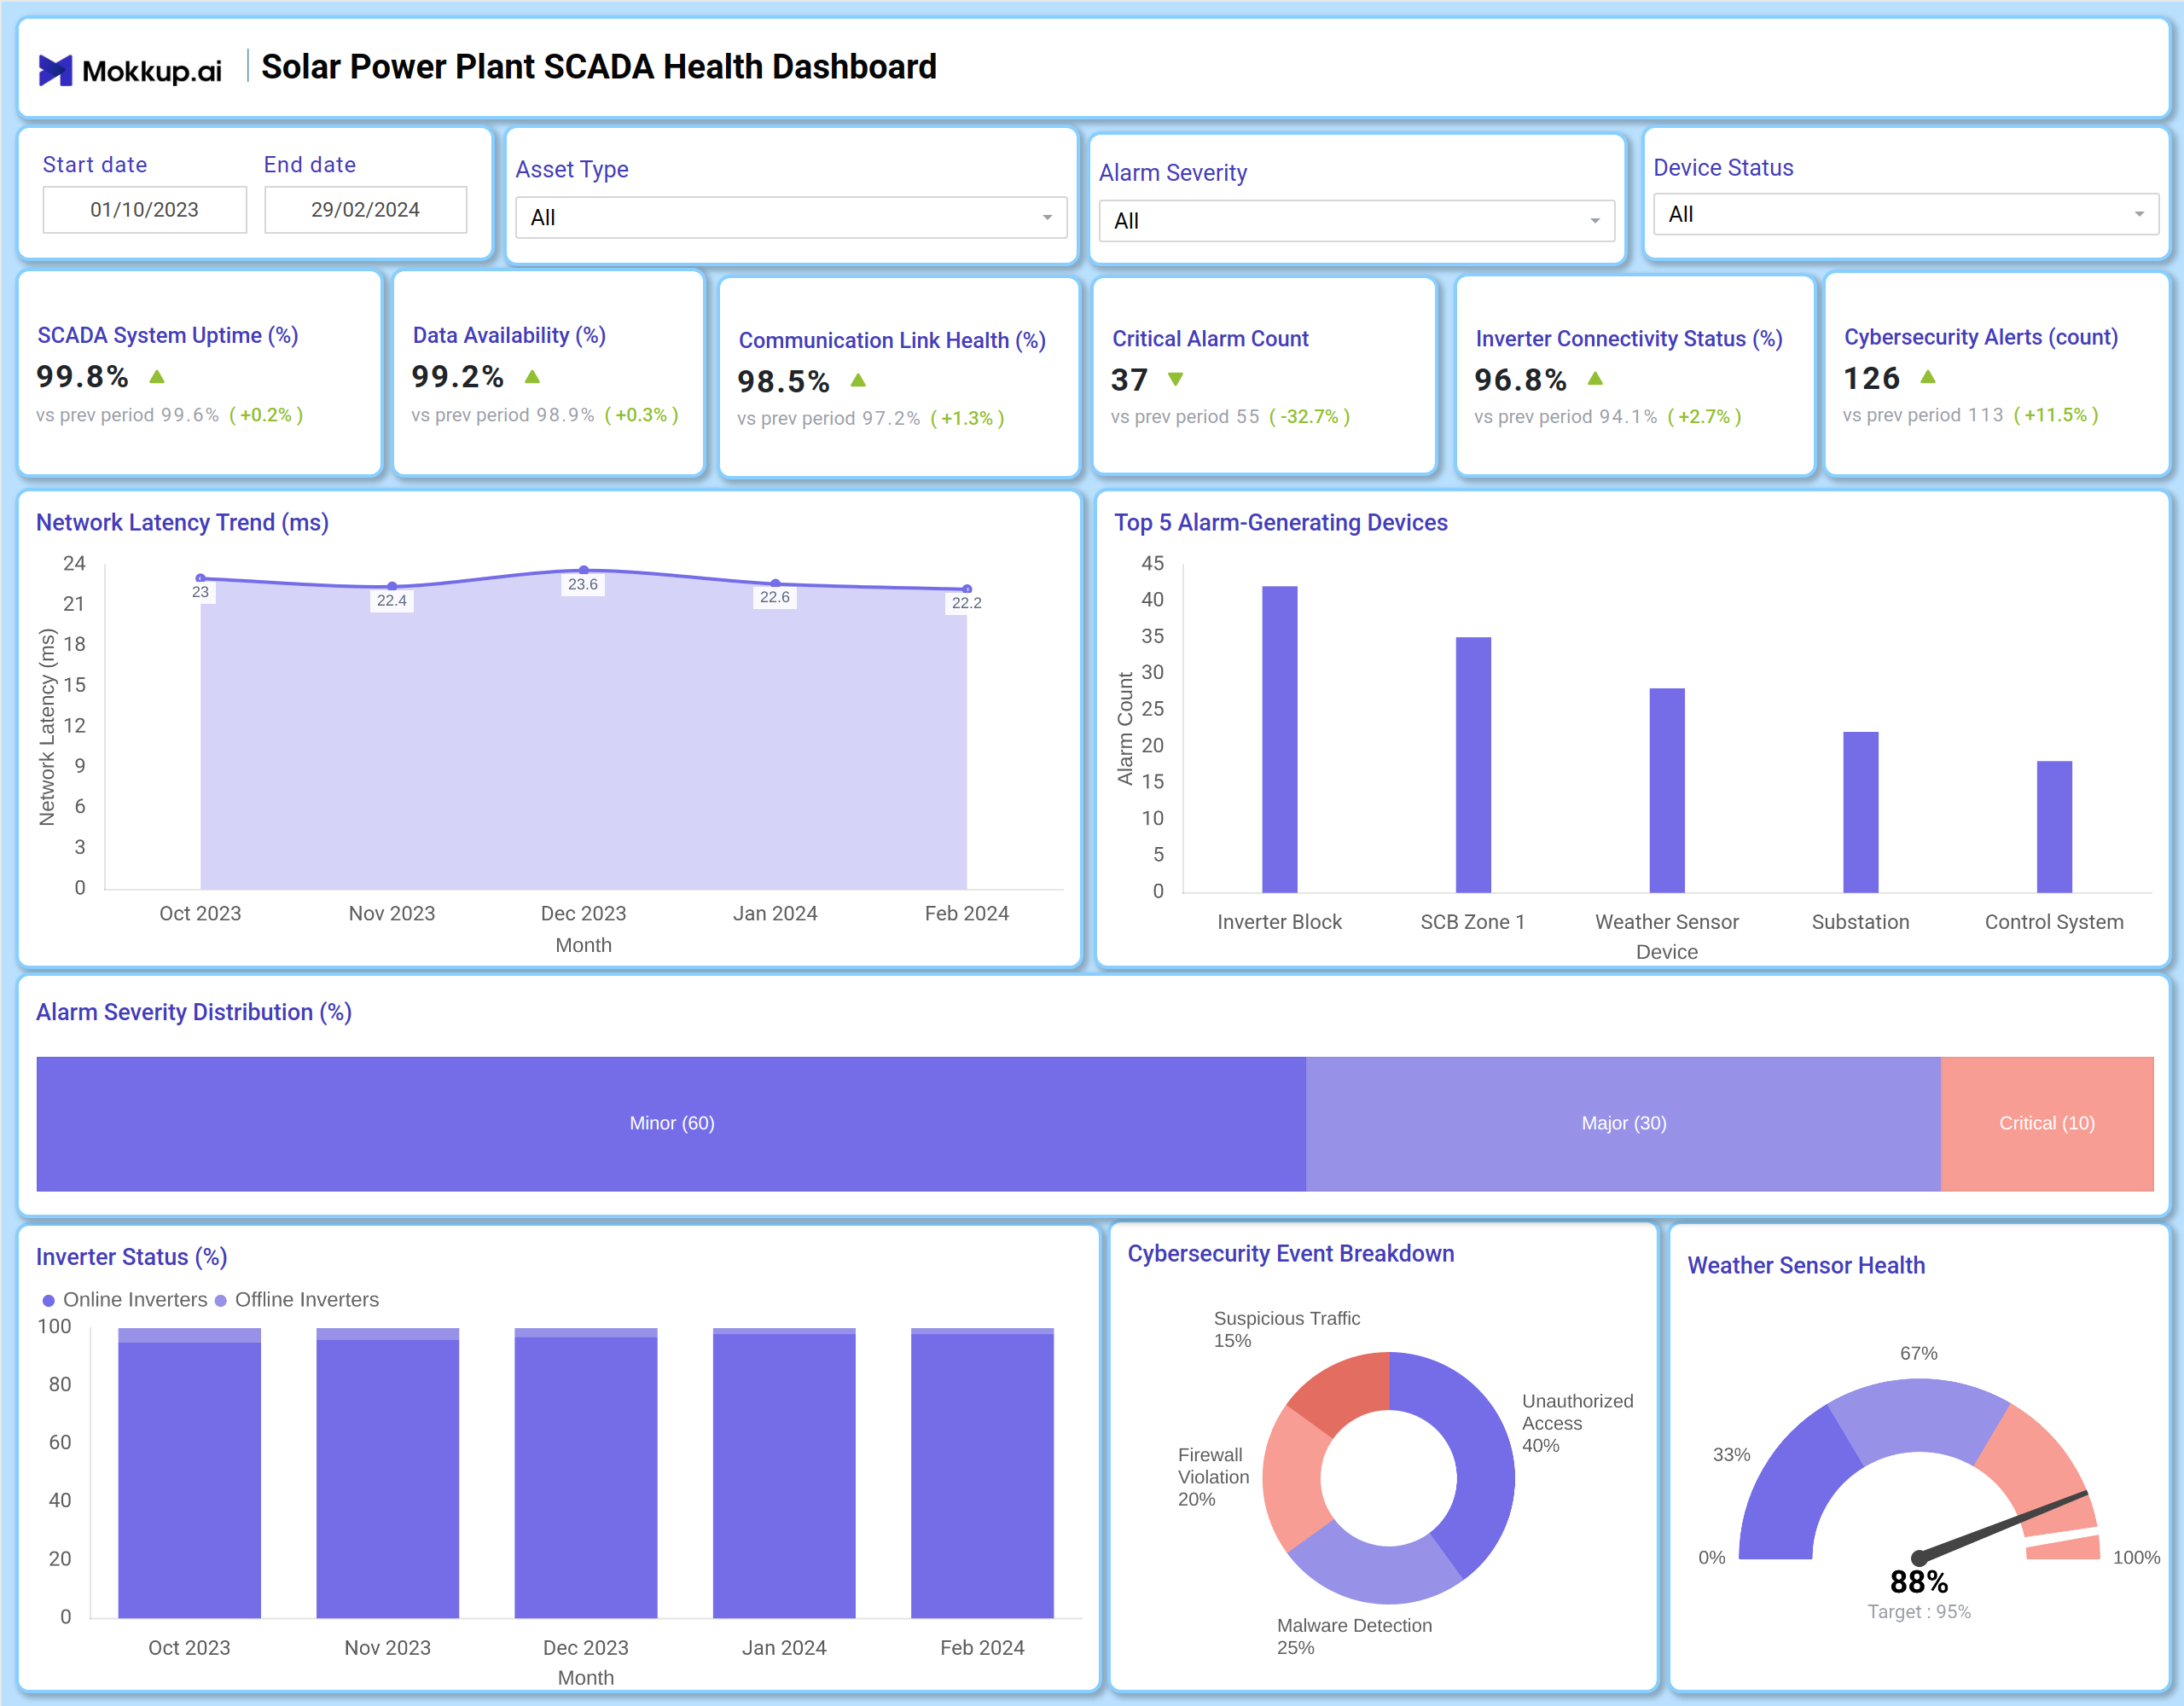
Task: Click the Weather Sensor alarm bar
Action: click(x=1667, y=790)
